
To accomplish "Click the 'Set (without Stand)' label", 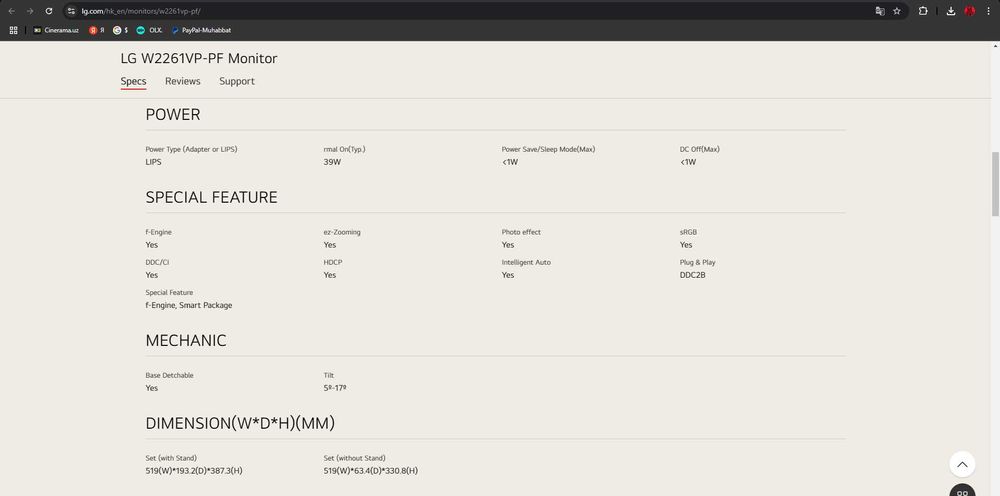I will pos(355,458).
